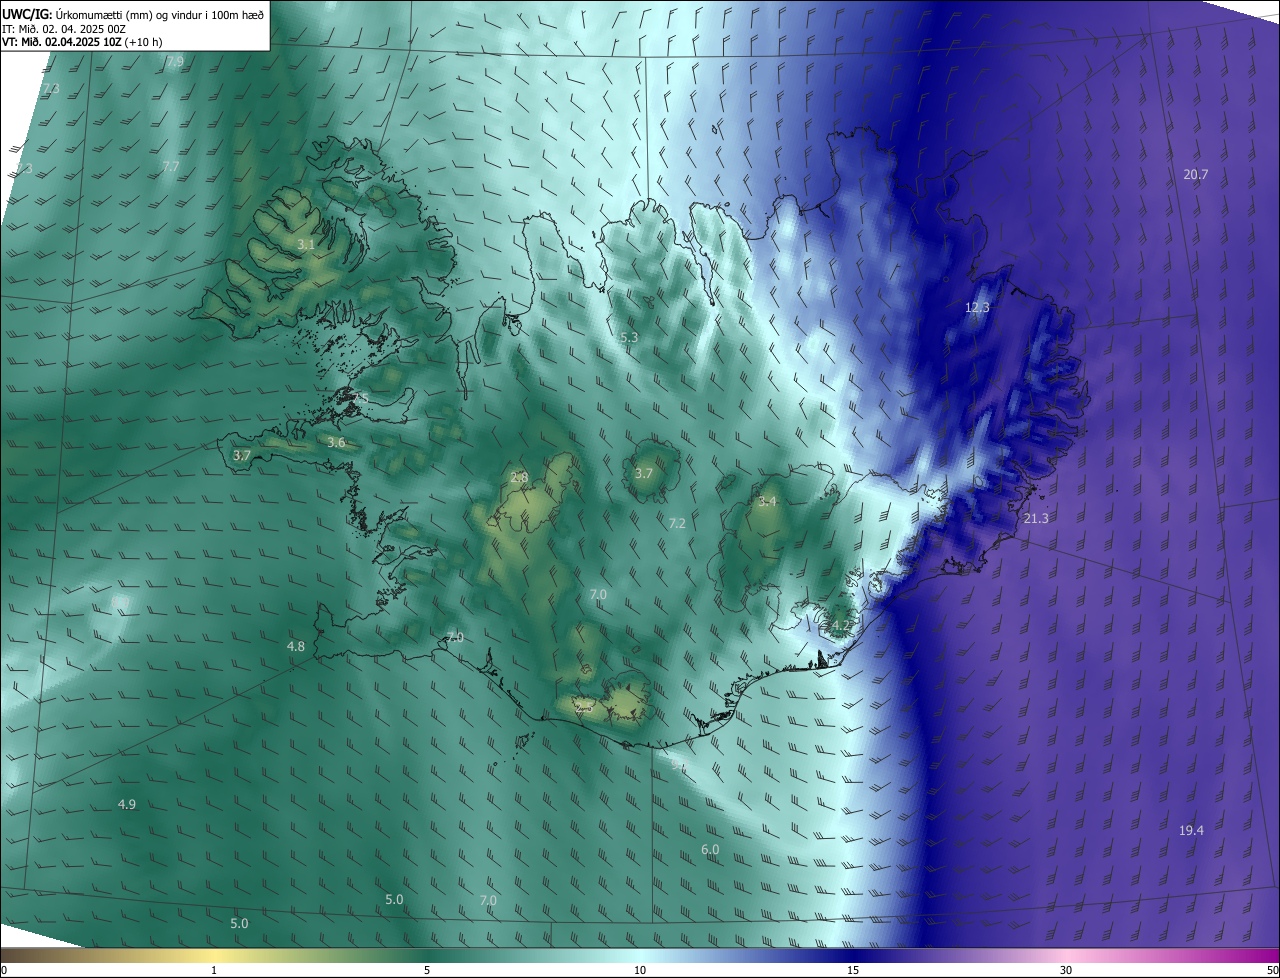Click the 5.3 value label
Screen dimensions: 1280x978
pyautogui.click(x=629, y=338)
